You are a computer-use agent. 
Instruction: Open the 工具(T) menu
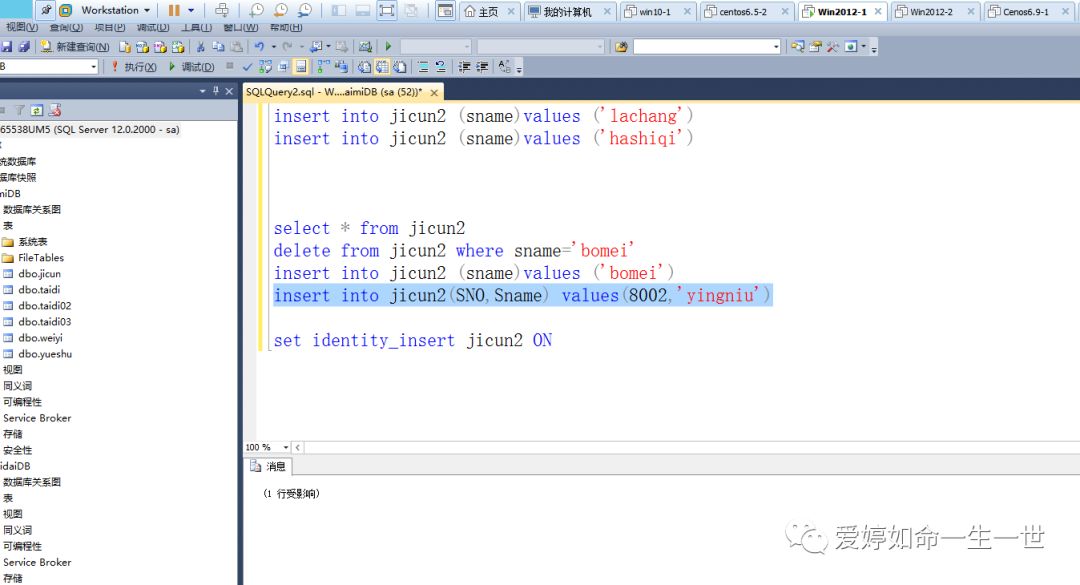pyautogui.click(x=196, y=28)
